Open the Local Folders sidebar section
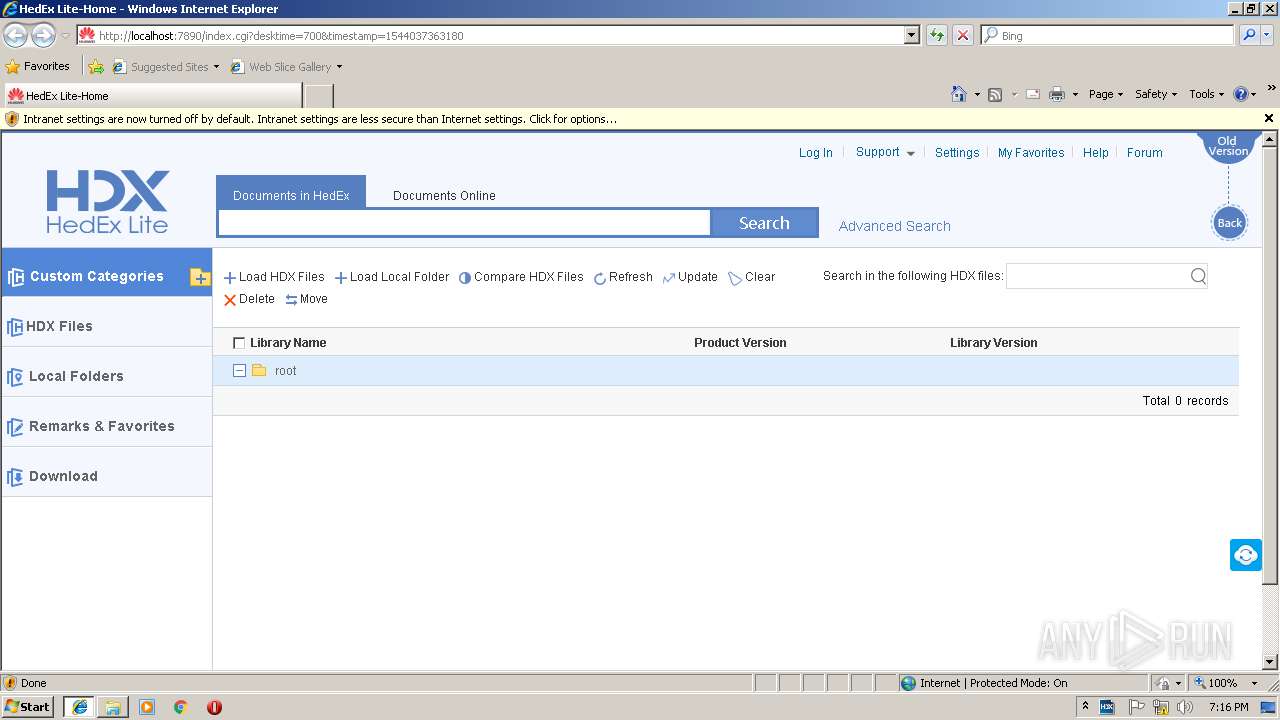The height and width of the screenshot is (720, 1280). 107,376
